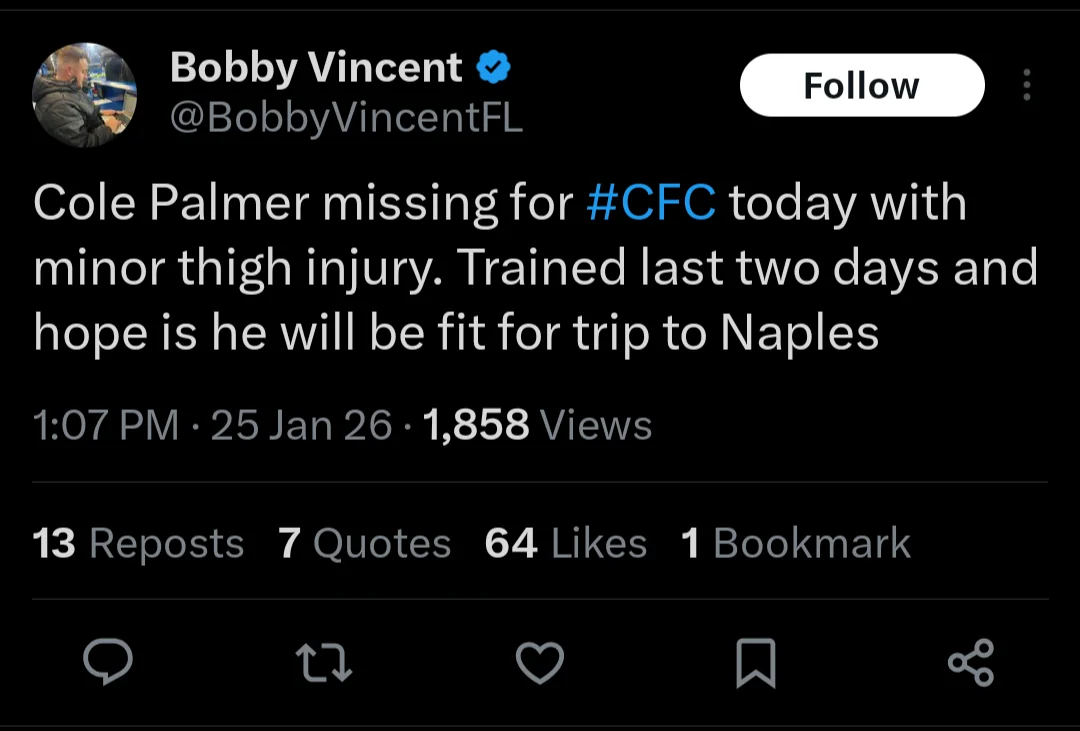
Task: Show who gave the 64 Likes
Action: coord(566,544)
